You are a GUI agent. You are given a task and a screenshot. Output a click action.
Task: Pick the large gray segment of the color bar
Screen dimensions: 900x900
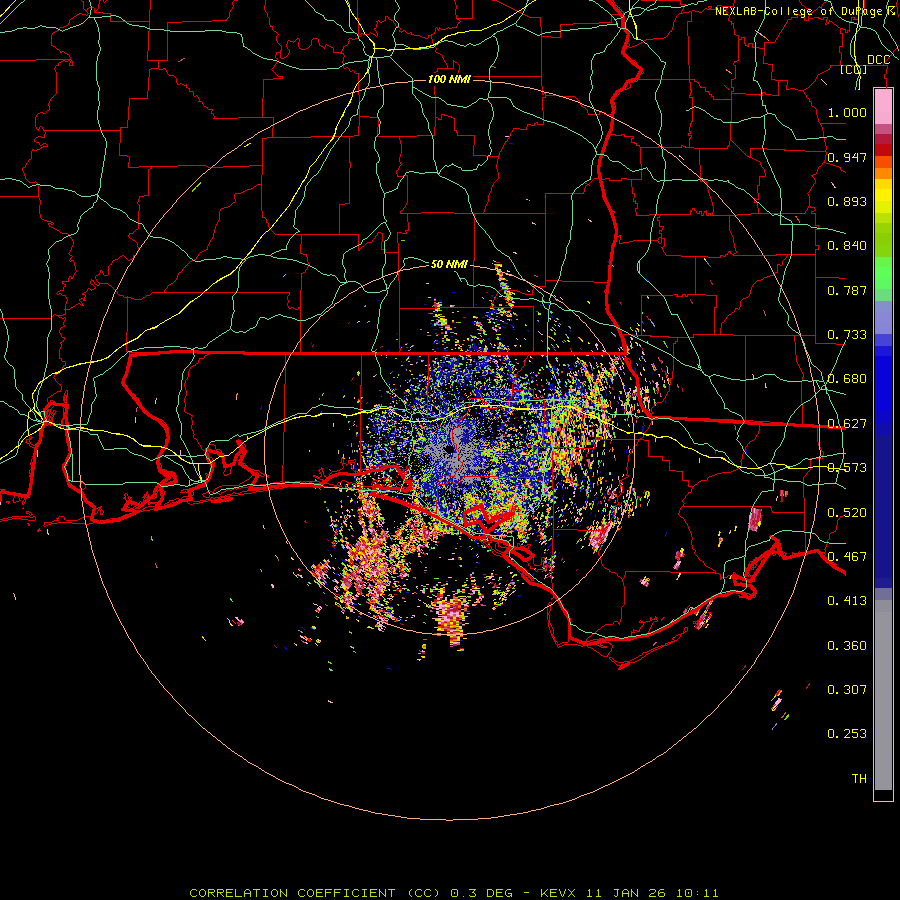[x=883, y=695]
